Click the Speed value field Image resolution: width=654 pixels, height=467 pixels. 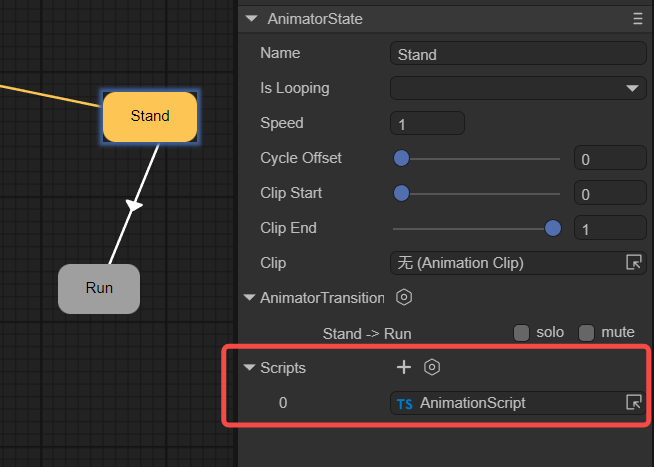point(427,124)
